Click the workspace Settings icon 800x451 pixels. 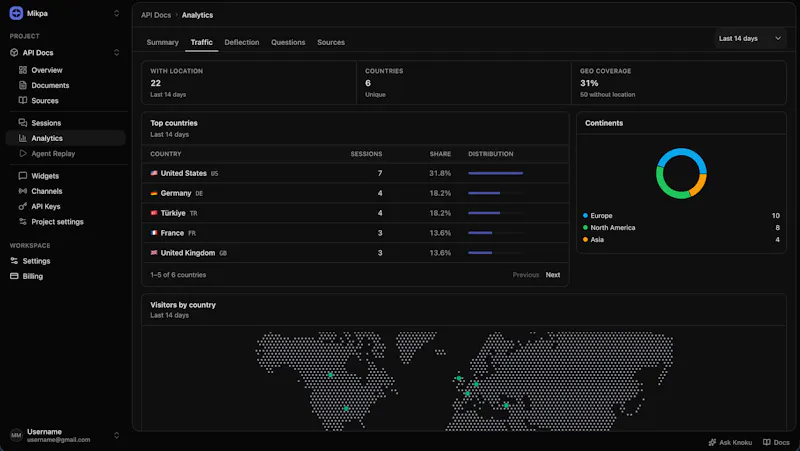click(x=14, y=261)
